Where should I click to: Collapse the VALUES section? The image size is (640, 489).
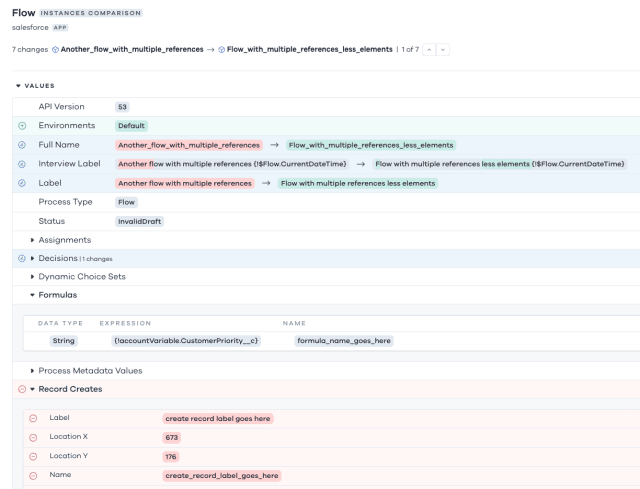click(x=17, y=86)
